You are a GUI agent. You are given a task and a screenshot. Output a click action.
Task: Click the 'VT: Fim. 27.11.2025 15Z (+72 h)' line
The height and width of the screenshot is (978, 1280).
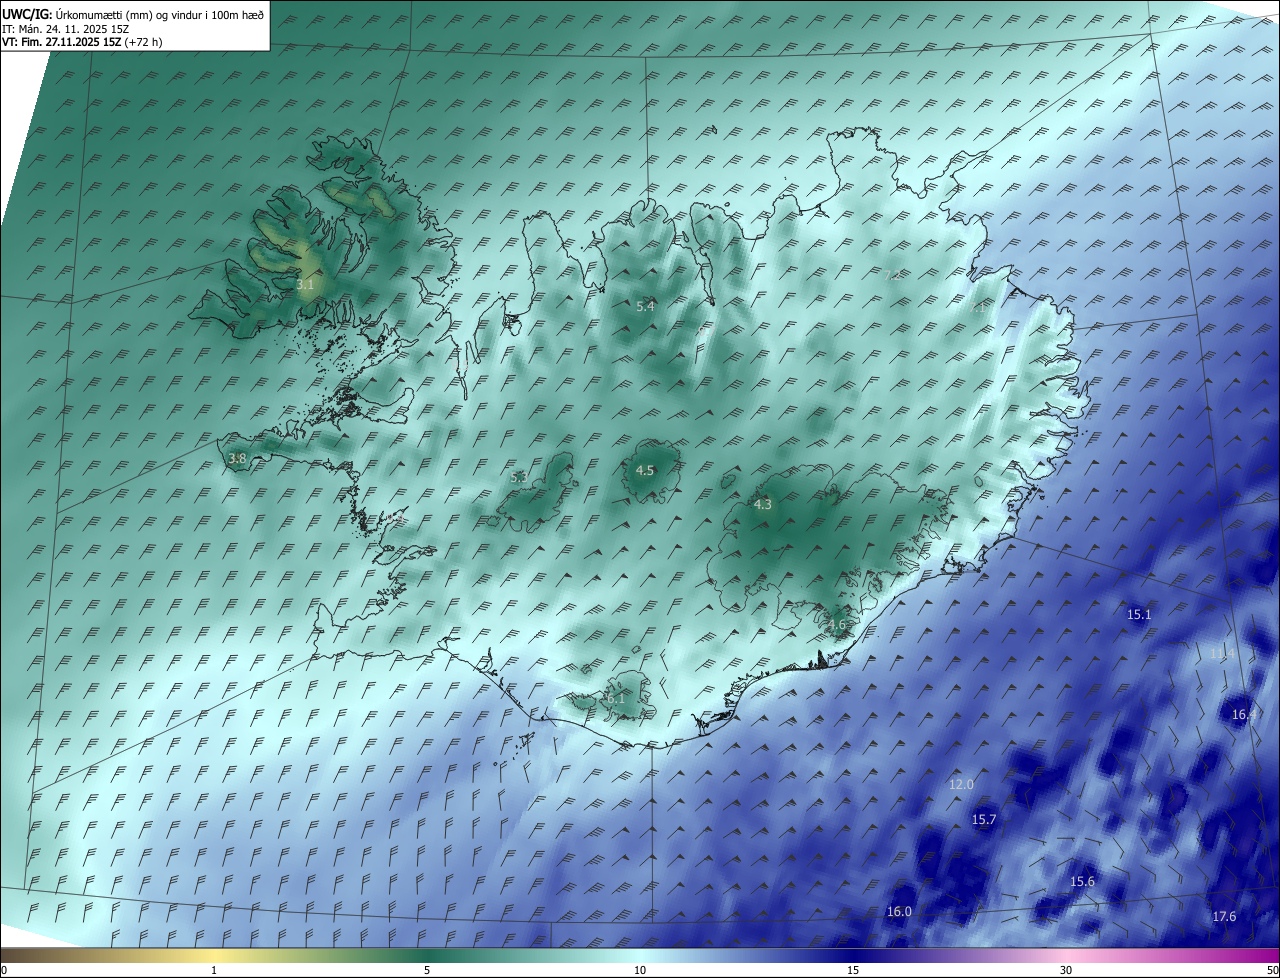click(x=83, y=42)
